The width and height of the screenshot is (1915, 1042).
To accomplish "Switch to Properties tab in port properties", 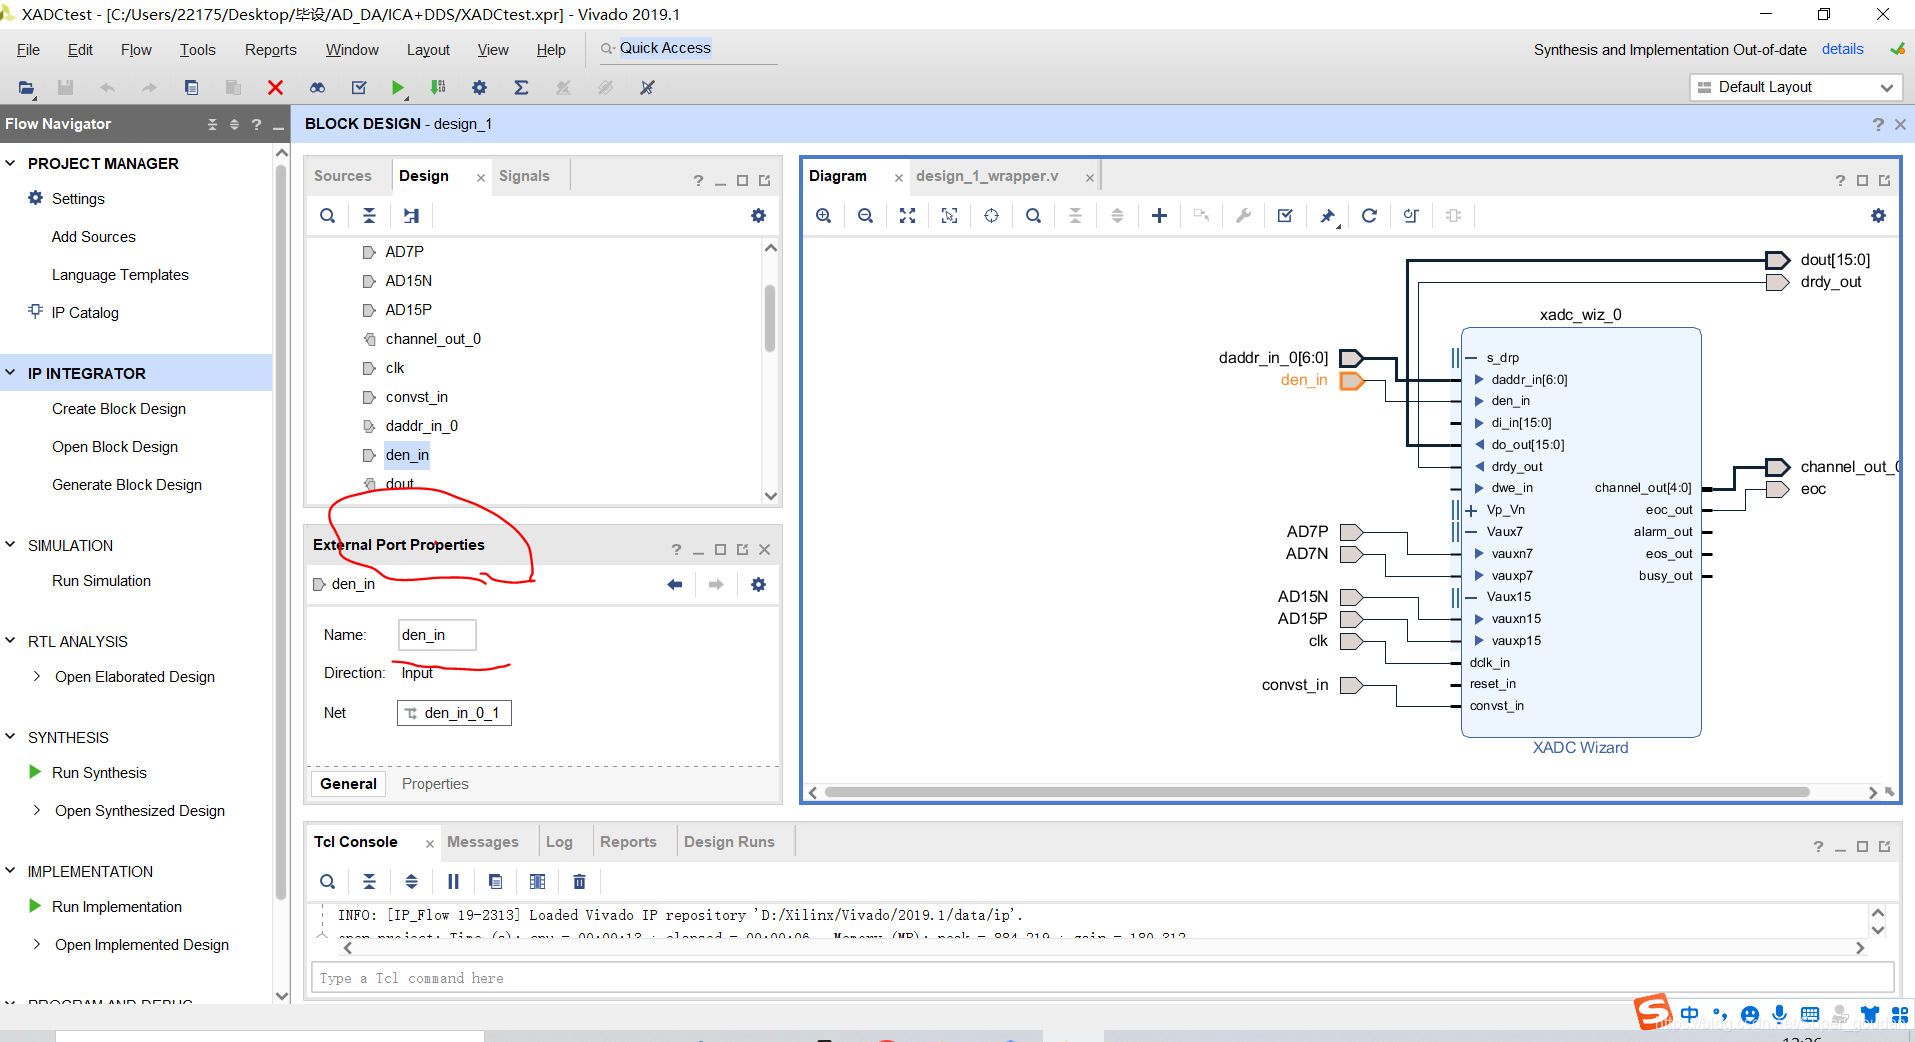I will click(435, 784).
